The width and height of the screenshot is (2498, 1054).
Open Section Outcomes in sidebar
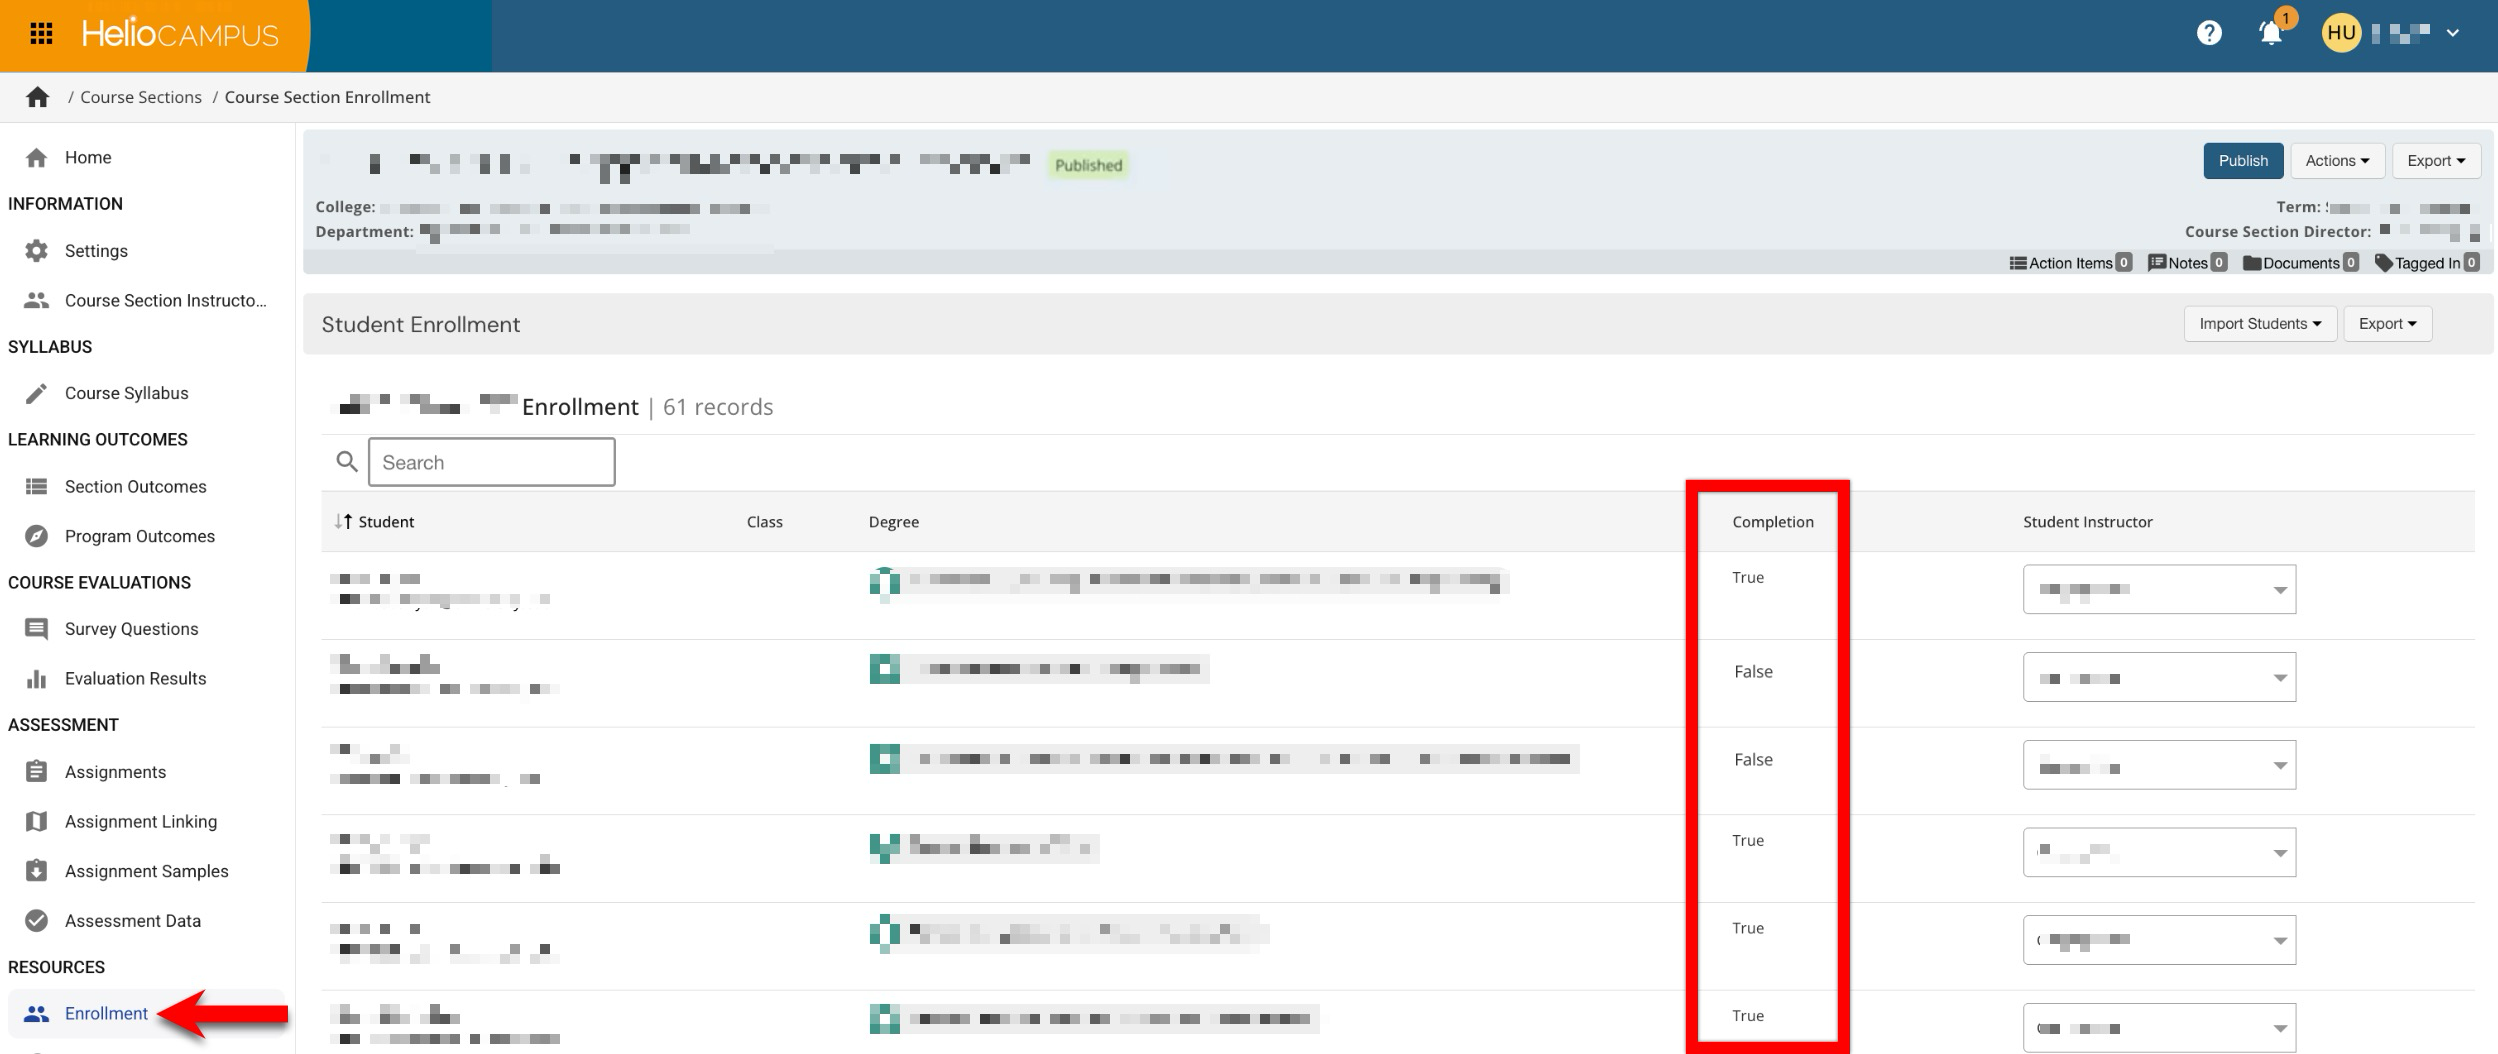point(135,487)
